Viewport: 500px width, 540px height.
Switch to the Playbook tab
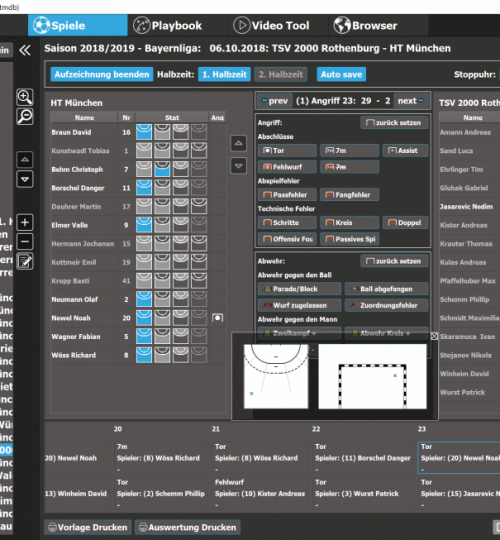point(168,25)
